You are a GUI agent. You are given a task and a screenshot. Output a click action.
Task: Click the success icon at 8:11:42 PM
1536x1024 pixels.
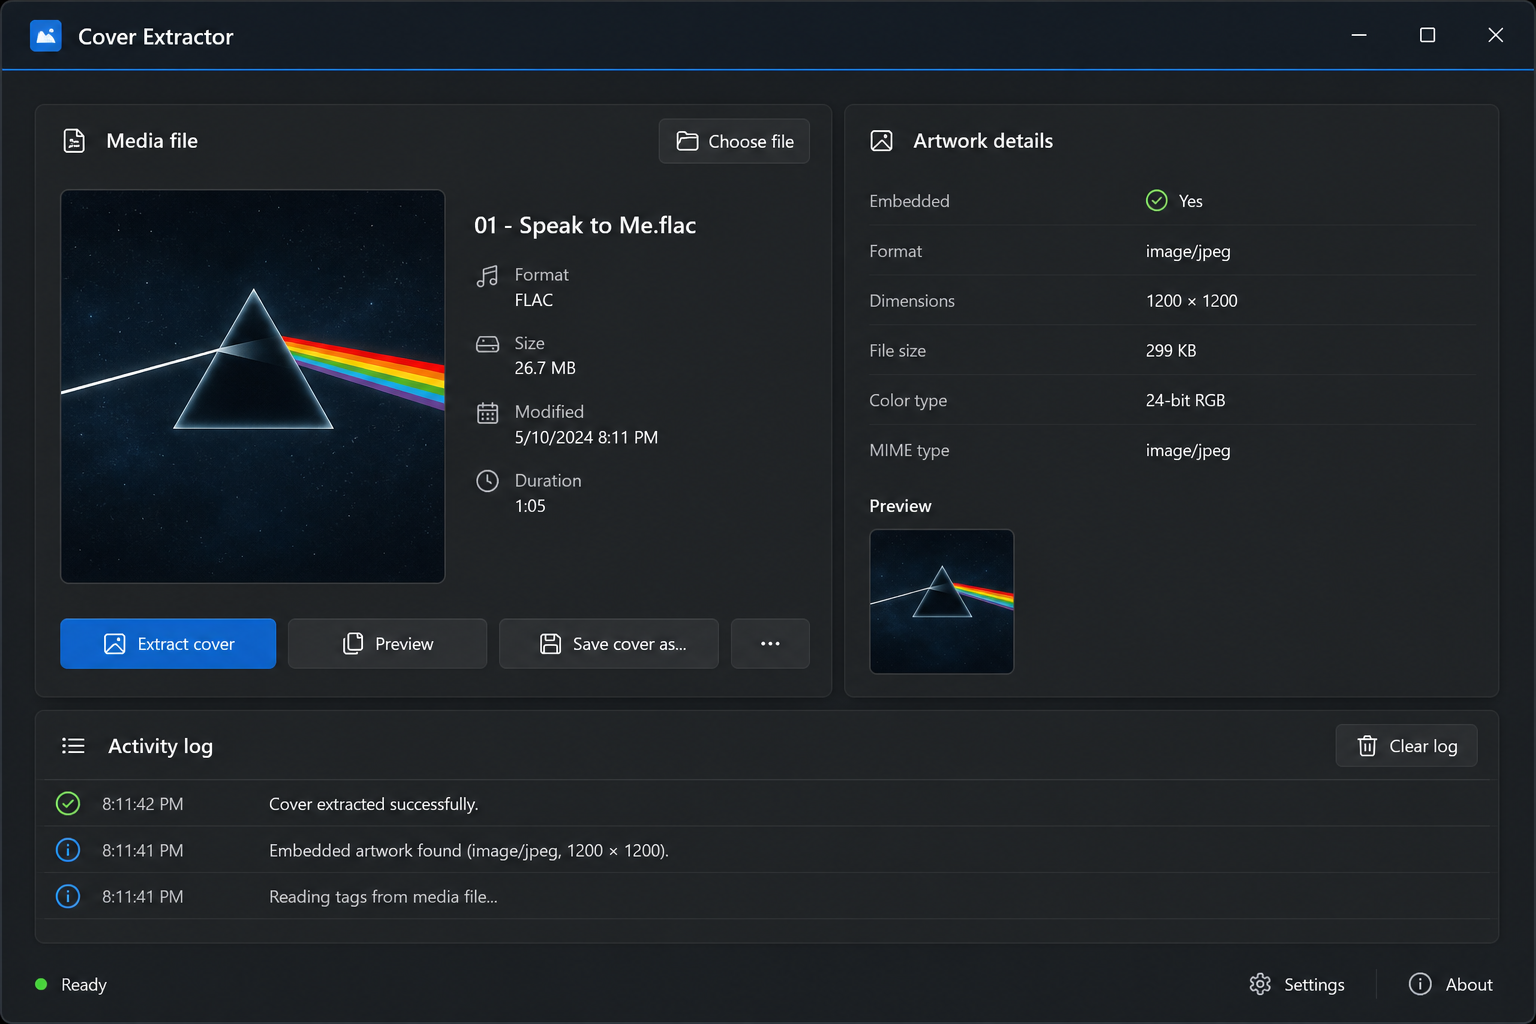68,803
